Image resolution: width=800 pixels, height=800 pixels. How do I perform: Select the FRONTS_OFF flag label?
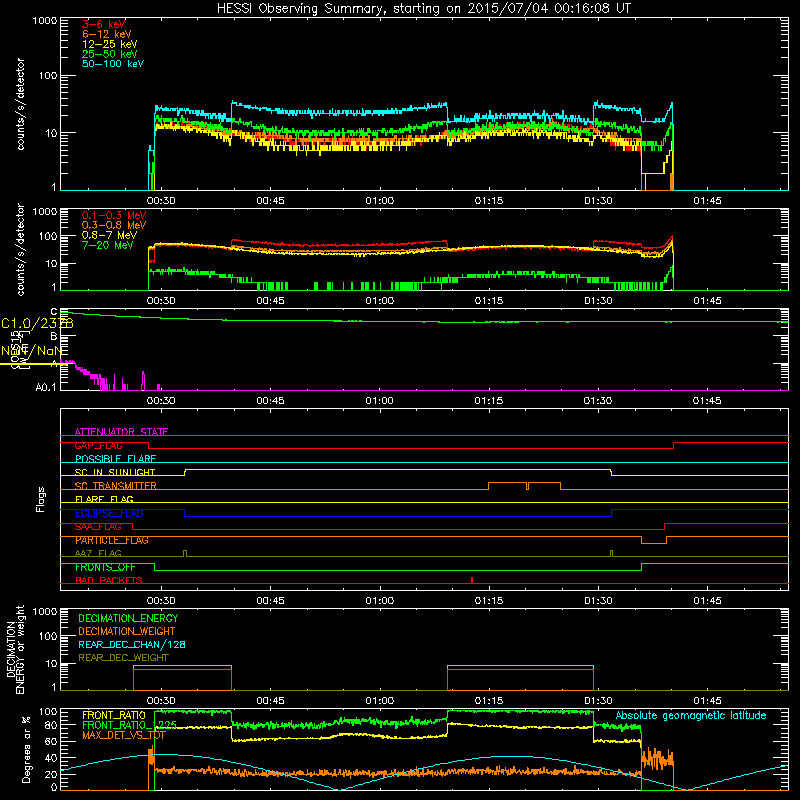[x=105, y=567]
